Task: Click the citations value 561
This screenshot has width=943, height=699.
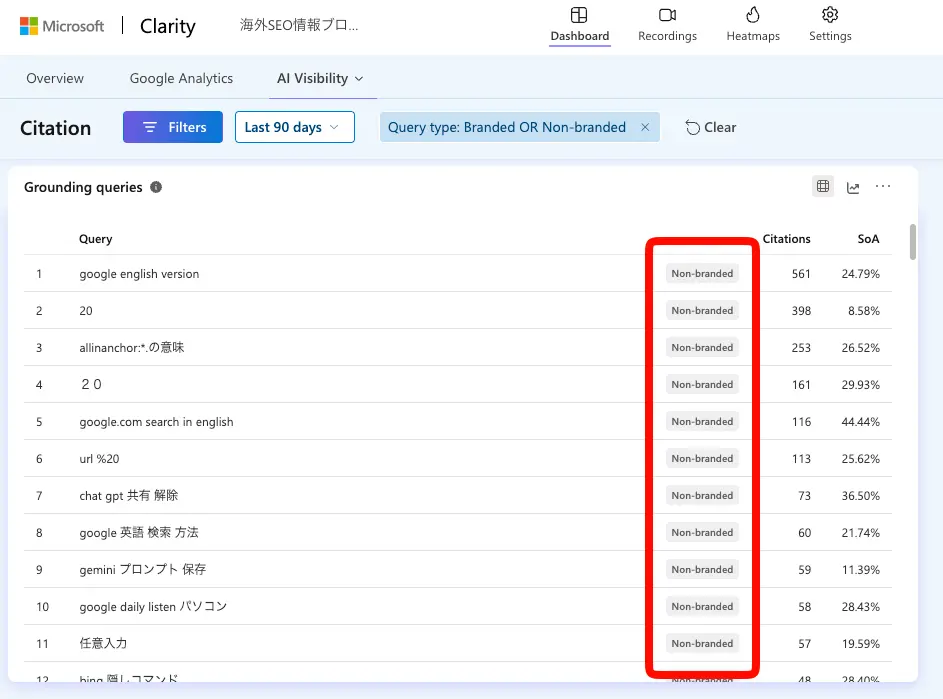Action: [x=801, y=274]
